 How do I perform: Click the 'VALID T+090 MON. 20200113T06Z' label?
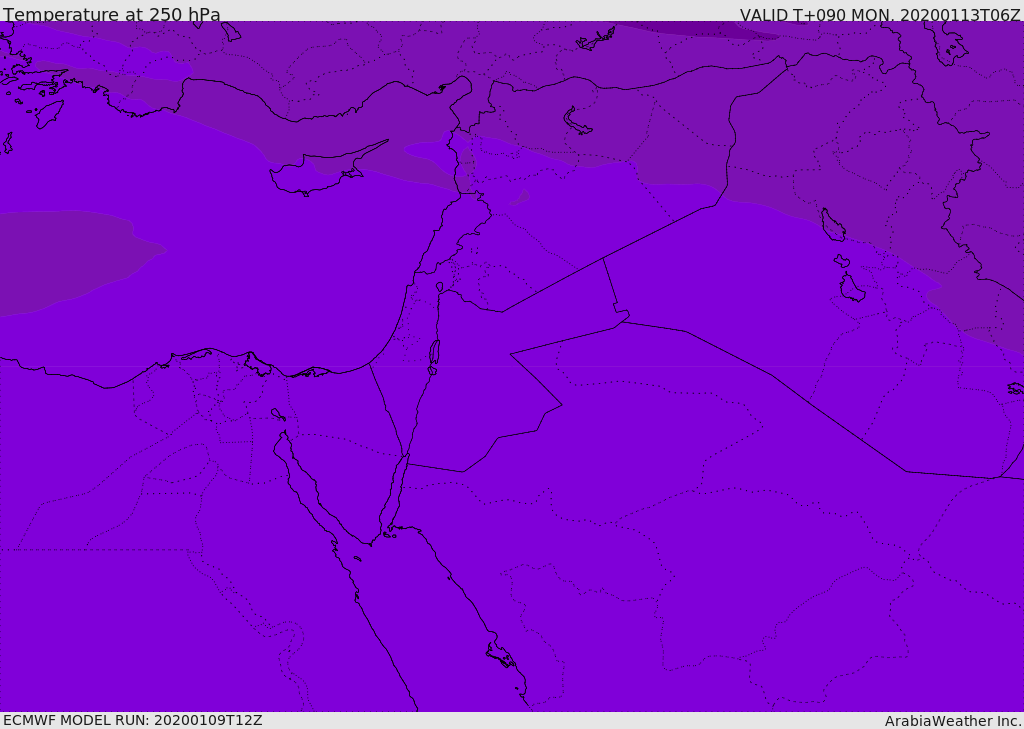point(880,14)
